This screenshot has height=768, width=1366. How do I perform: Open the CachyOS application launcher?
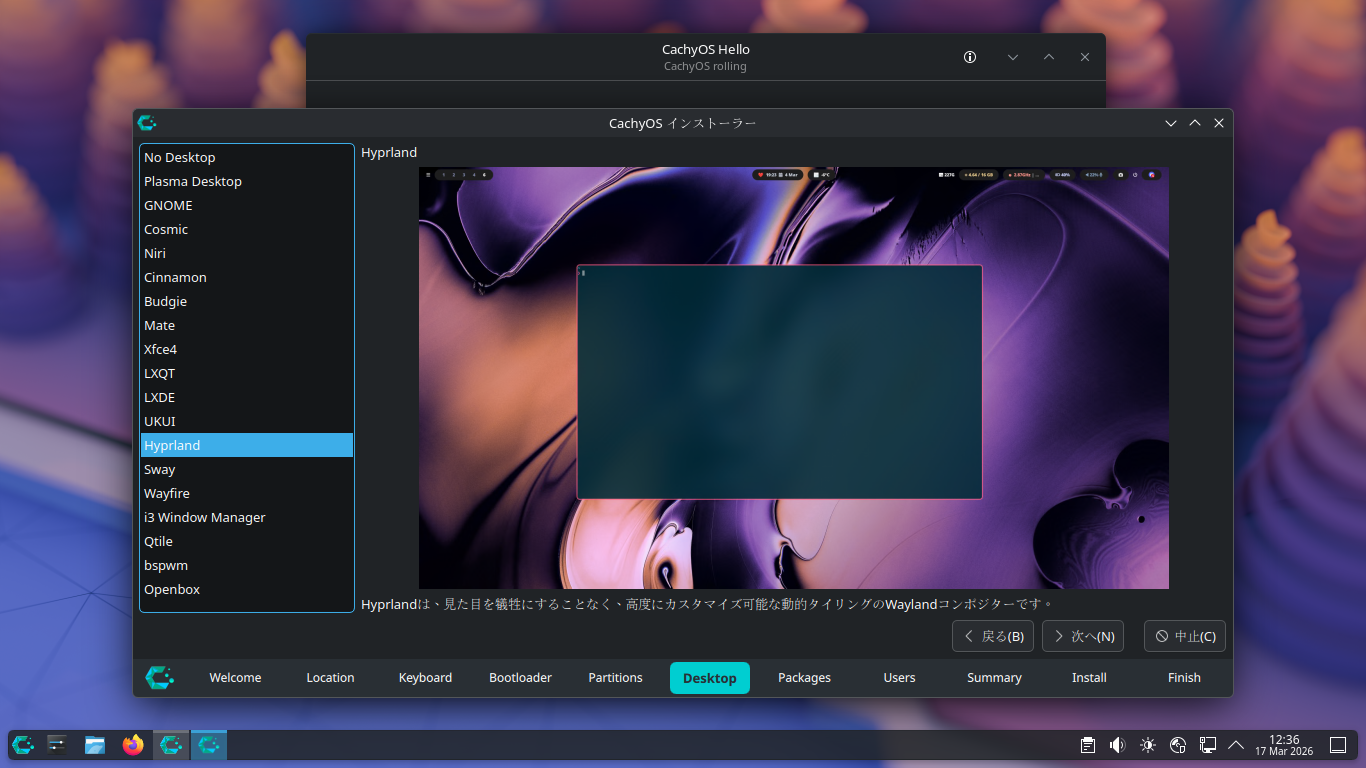tap(23, 744)
